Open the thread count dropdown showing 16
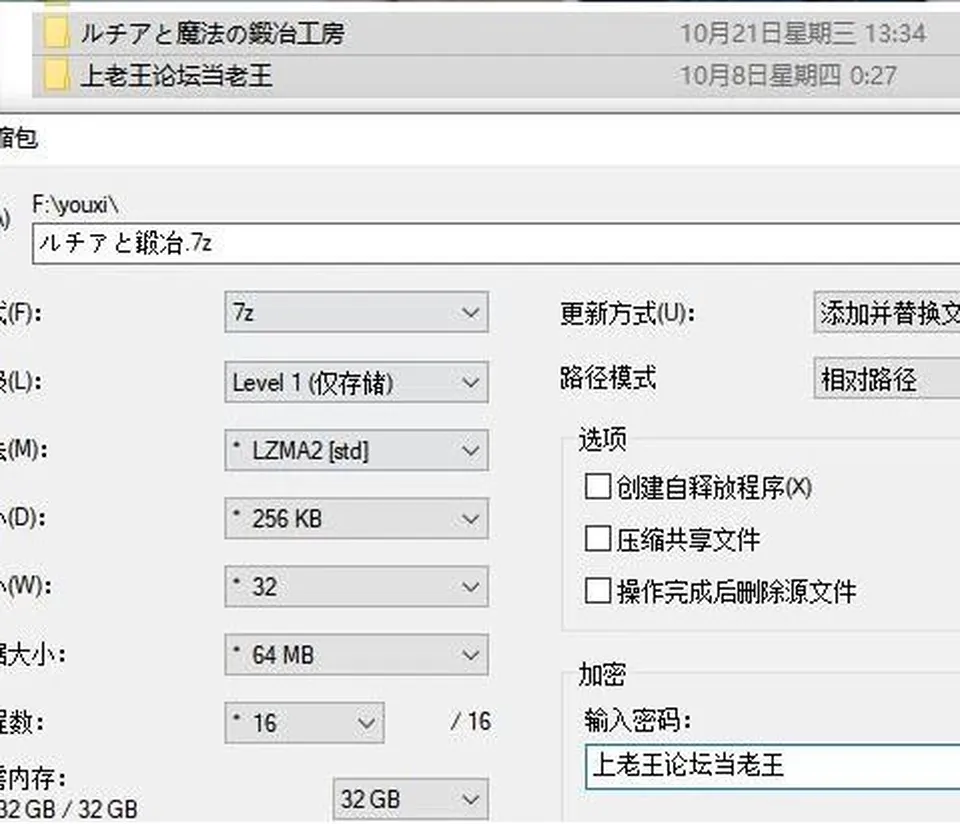Image resolution: width=960 pixels, height=824 pixels. [x=304, y=723]
